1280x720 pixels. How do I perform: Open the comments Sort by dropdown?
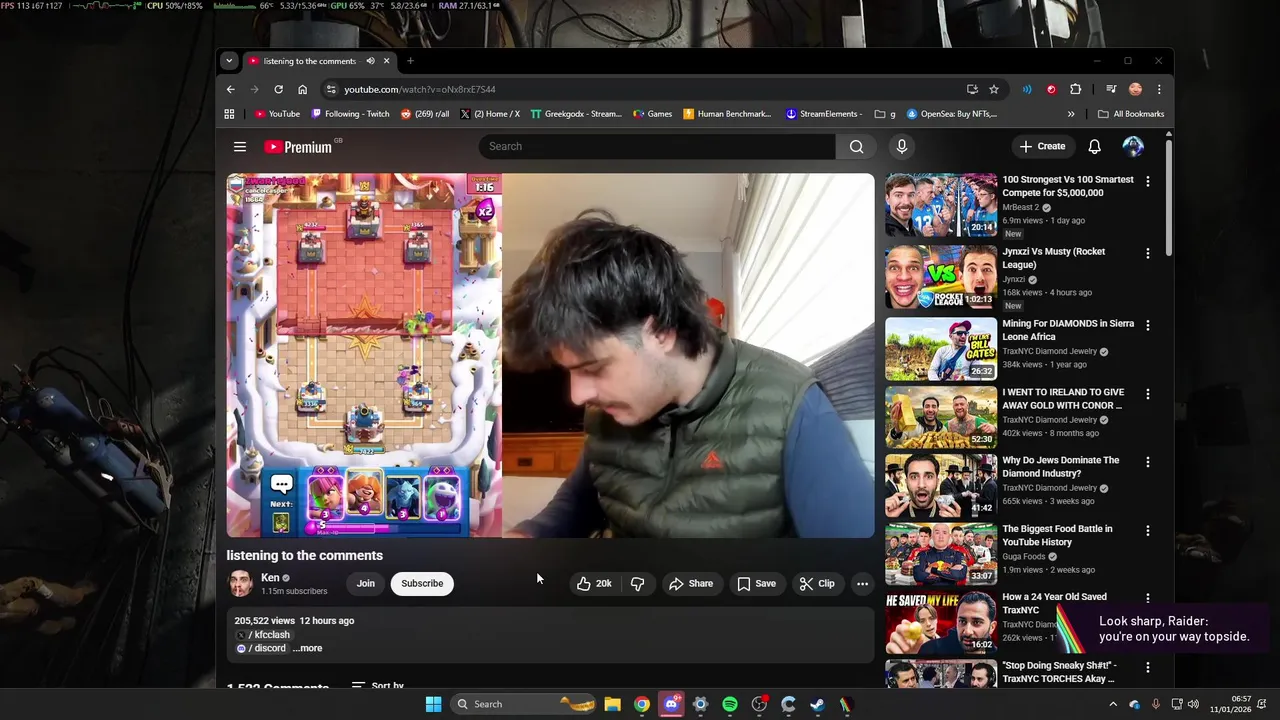pos(378,686)
